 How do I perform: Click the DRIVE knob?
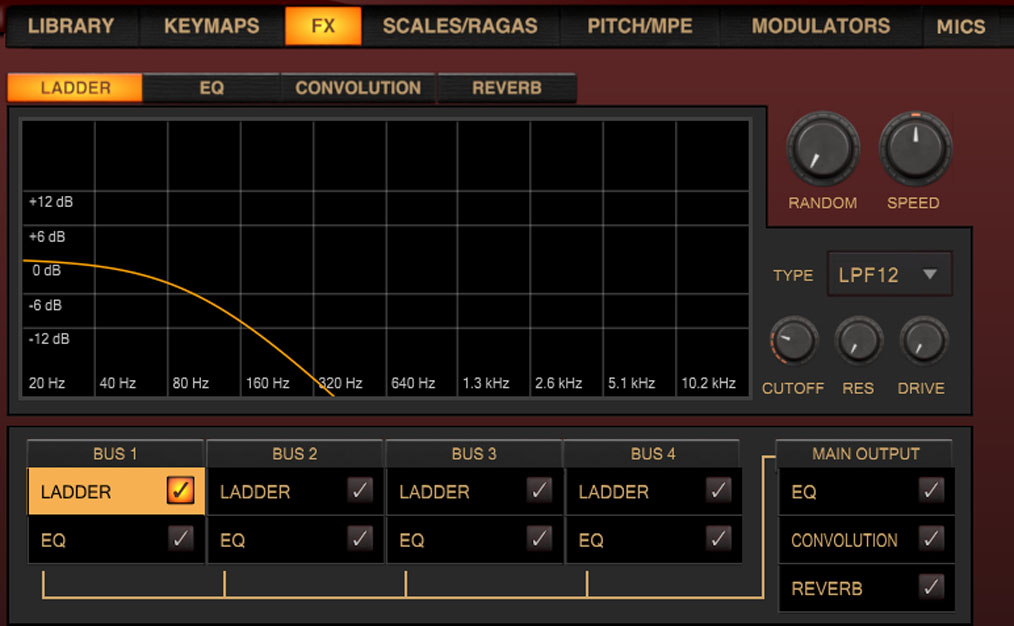coord(923,341)
